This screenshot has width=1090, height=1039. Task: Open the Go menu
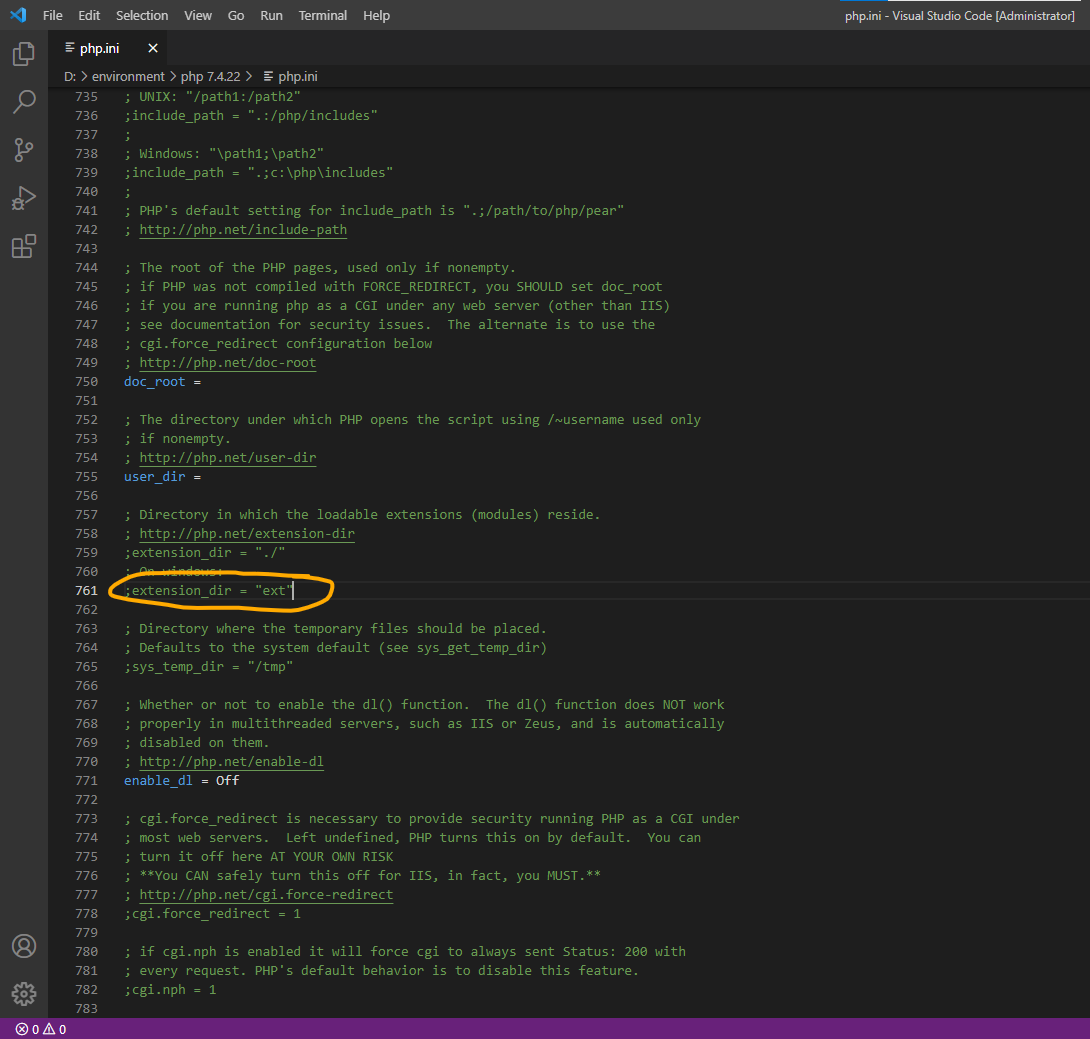pos(236,15)
